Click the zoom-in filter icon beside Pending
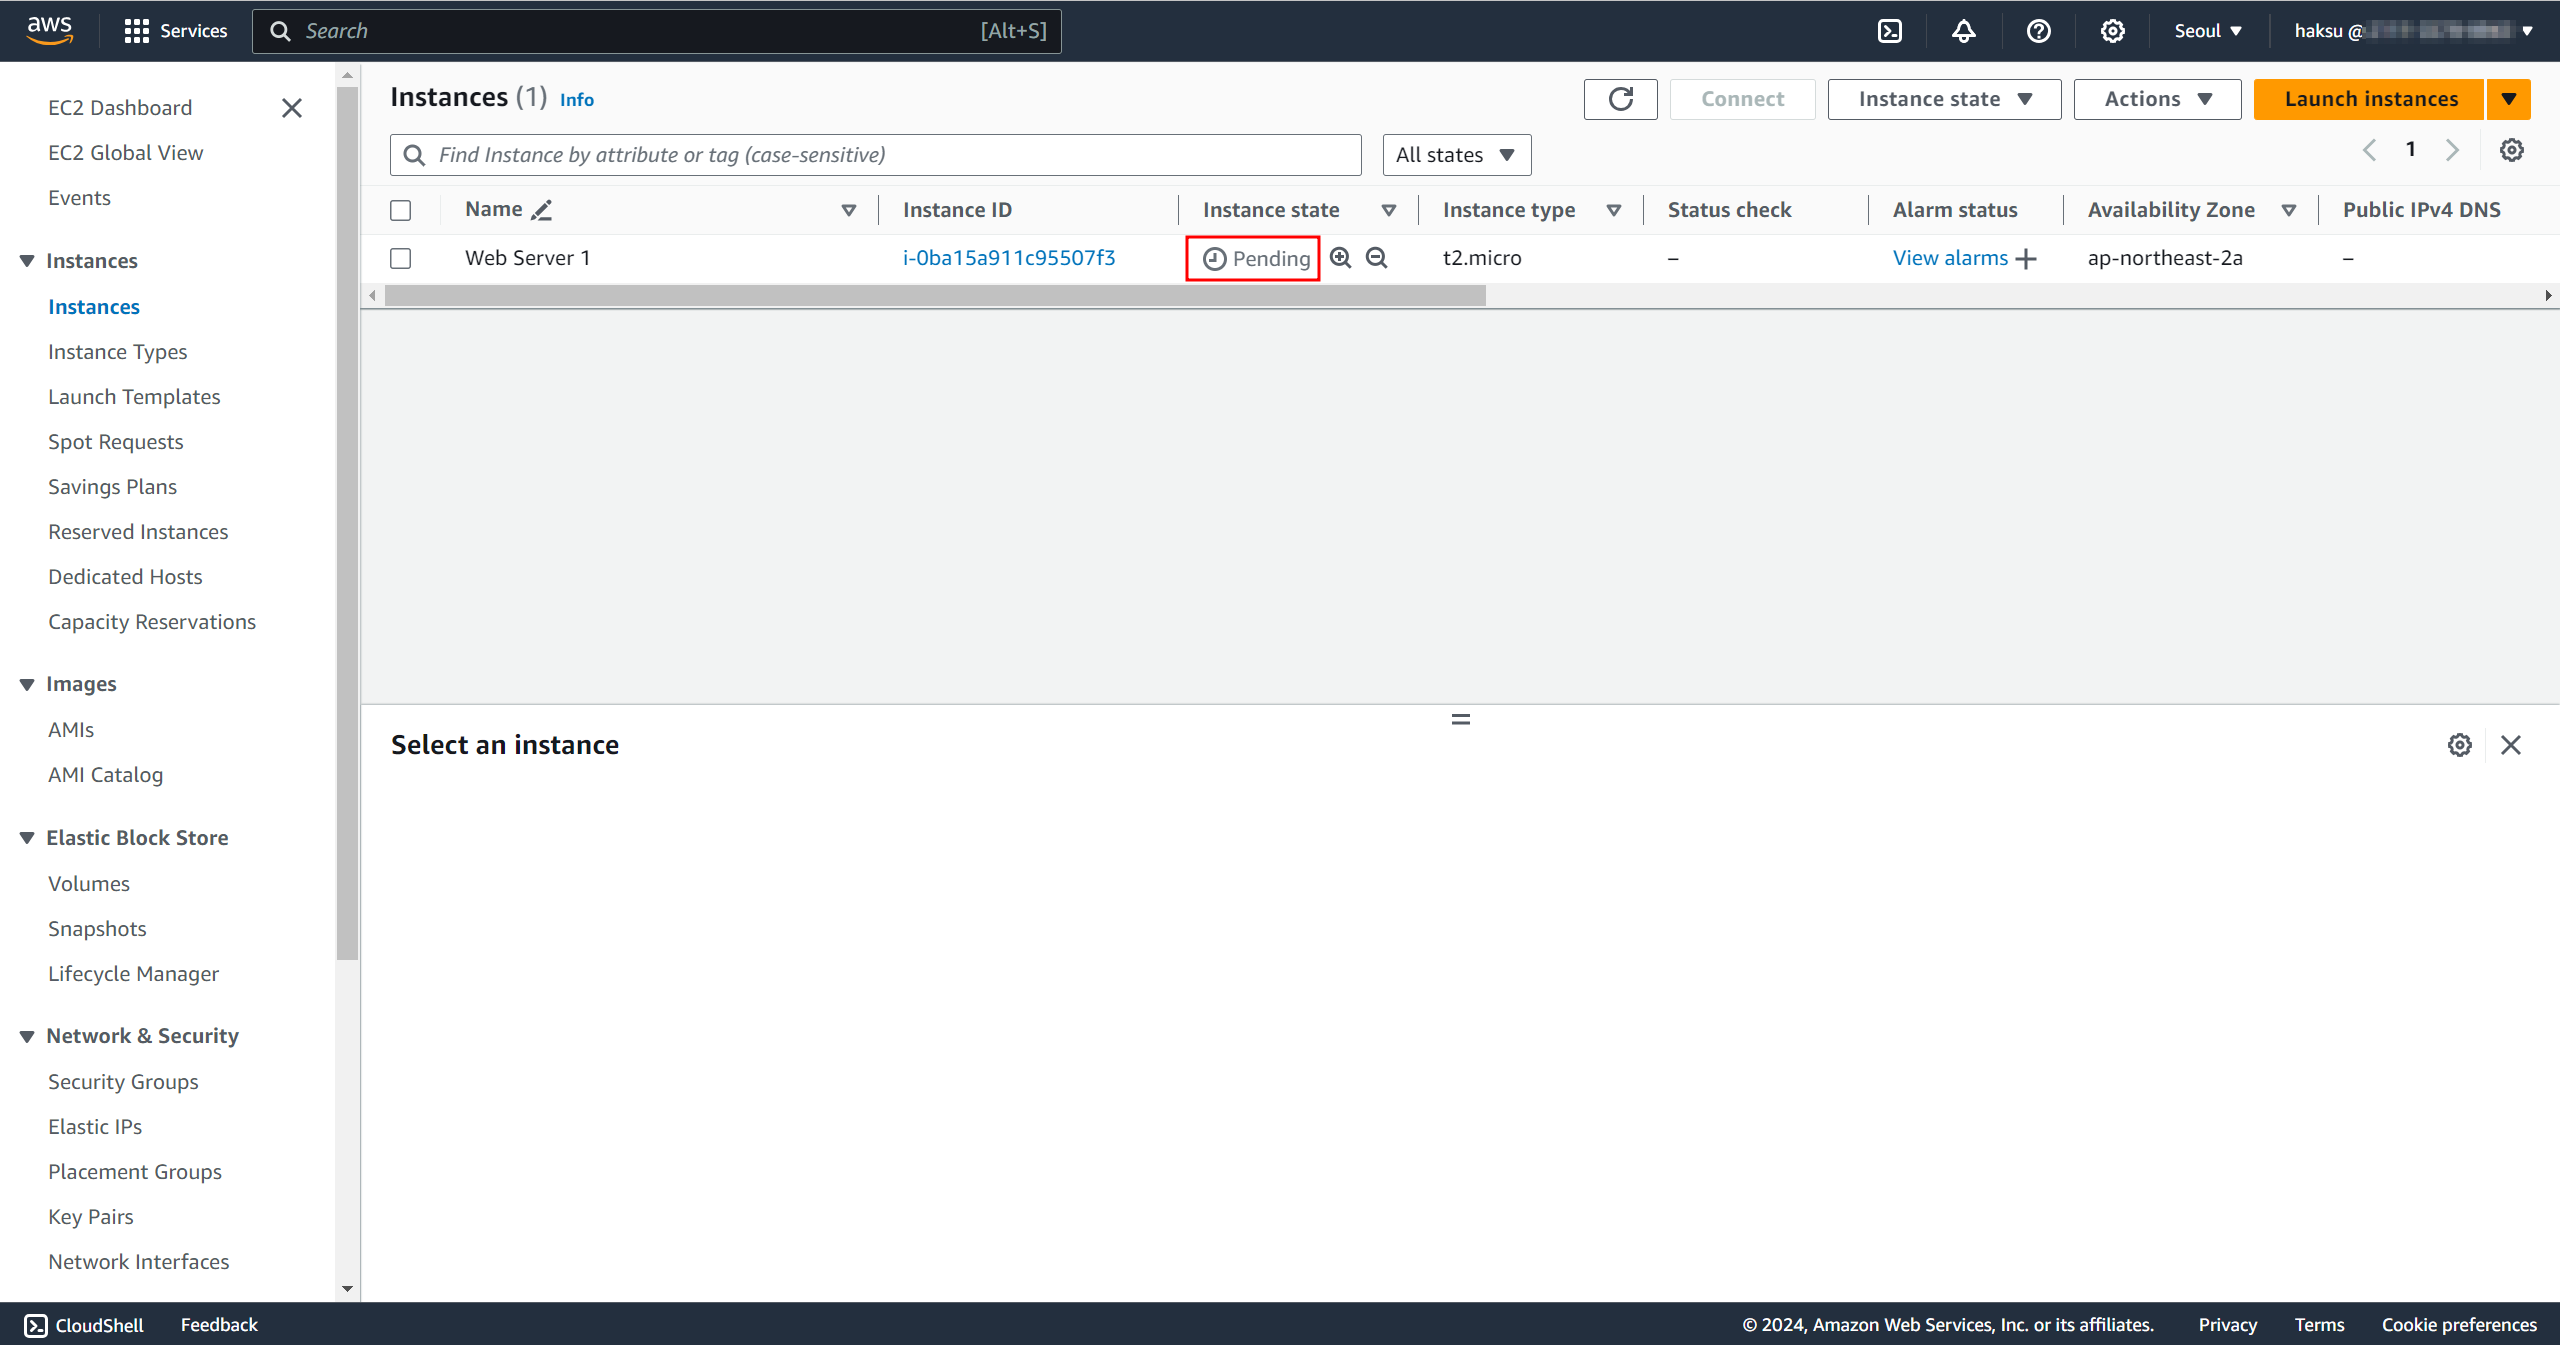Viewport: 2560px width, 1345px height. (1341, 258)
